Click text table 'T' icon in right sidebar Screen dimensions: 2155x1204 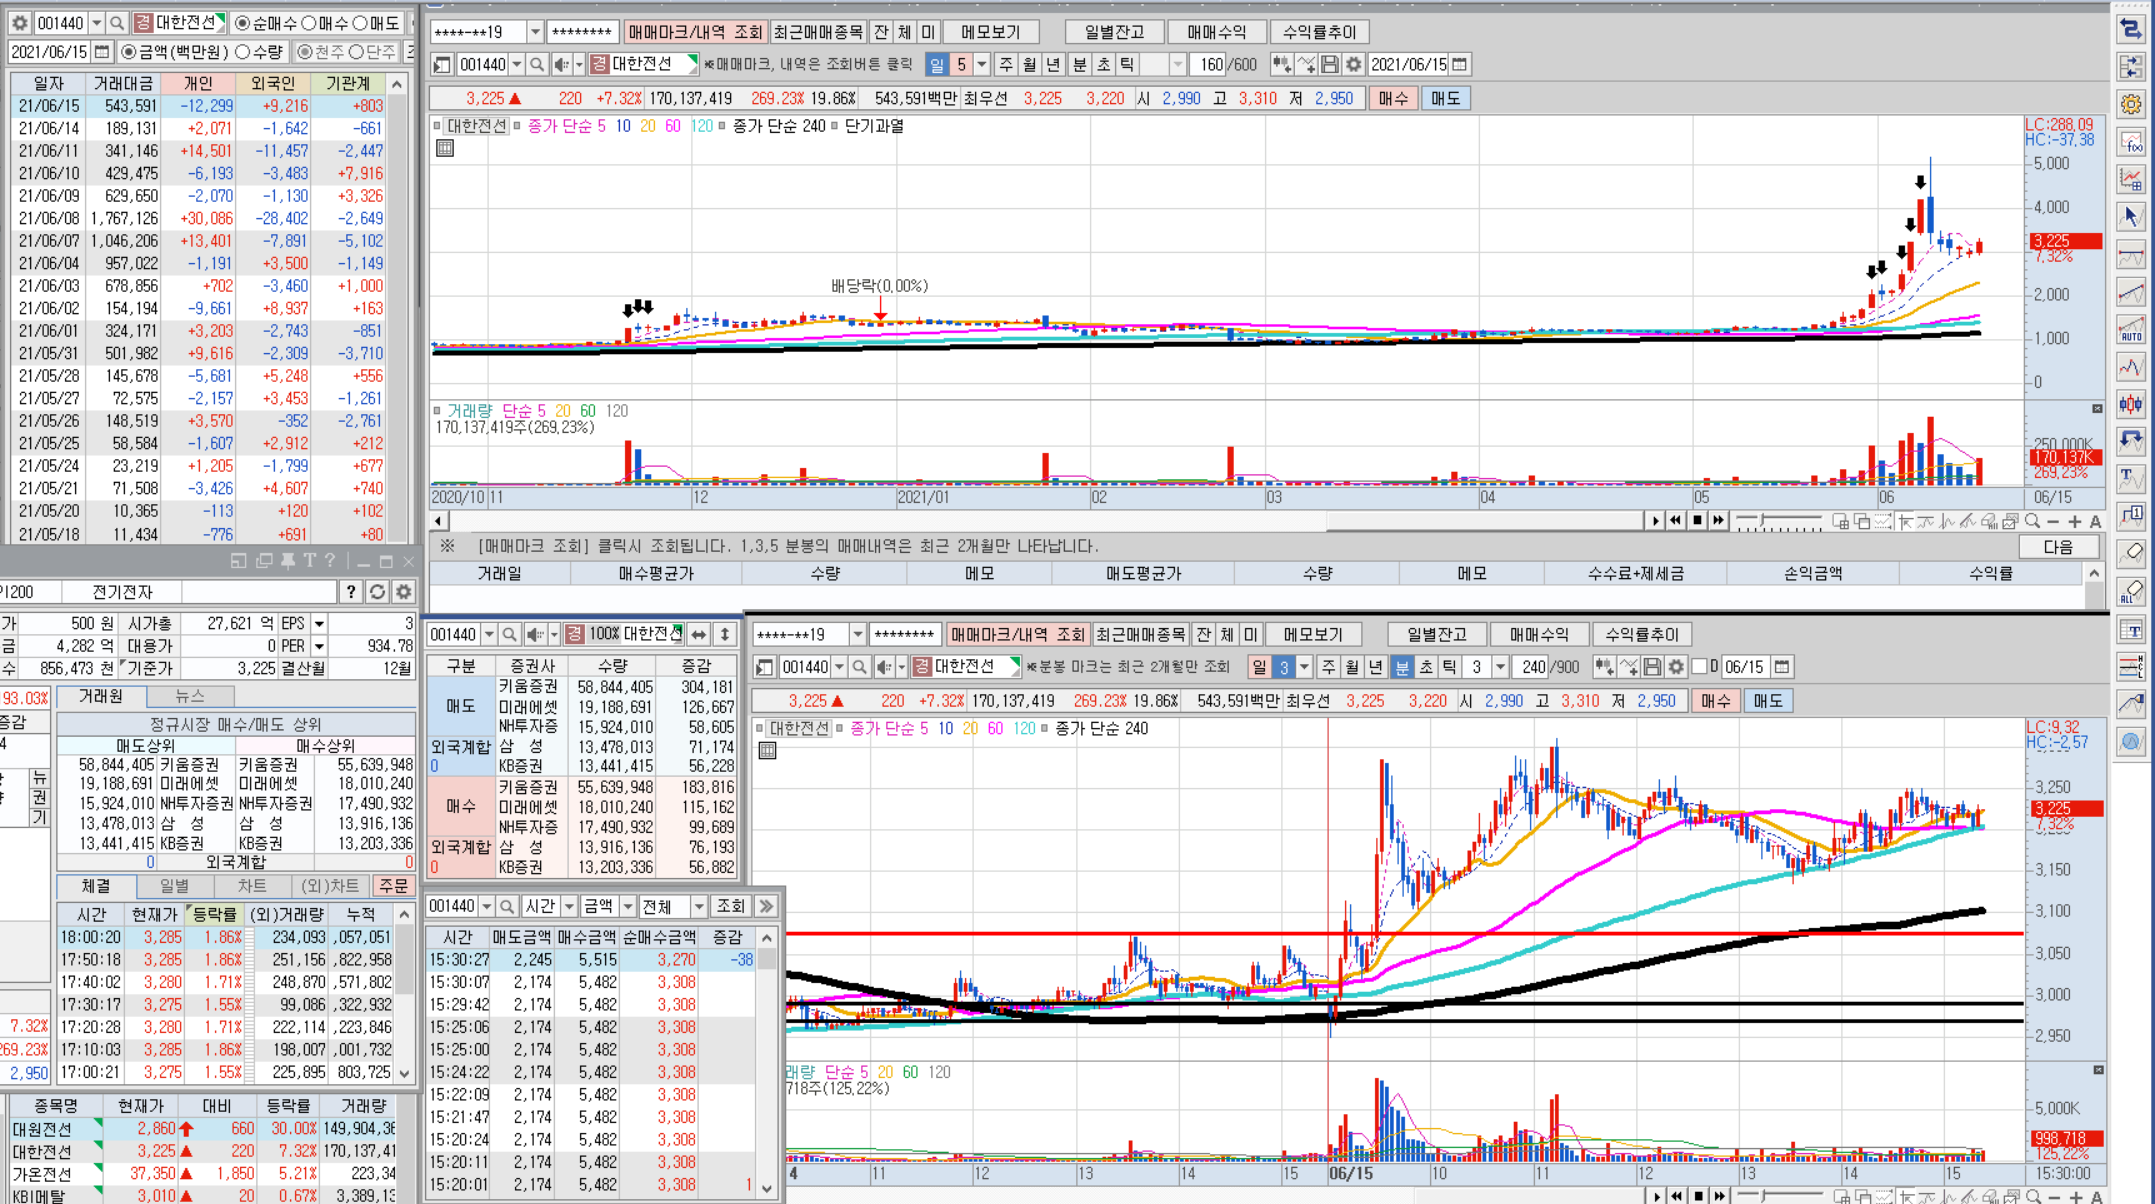(x=2131, y=630)
